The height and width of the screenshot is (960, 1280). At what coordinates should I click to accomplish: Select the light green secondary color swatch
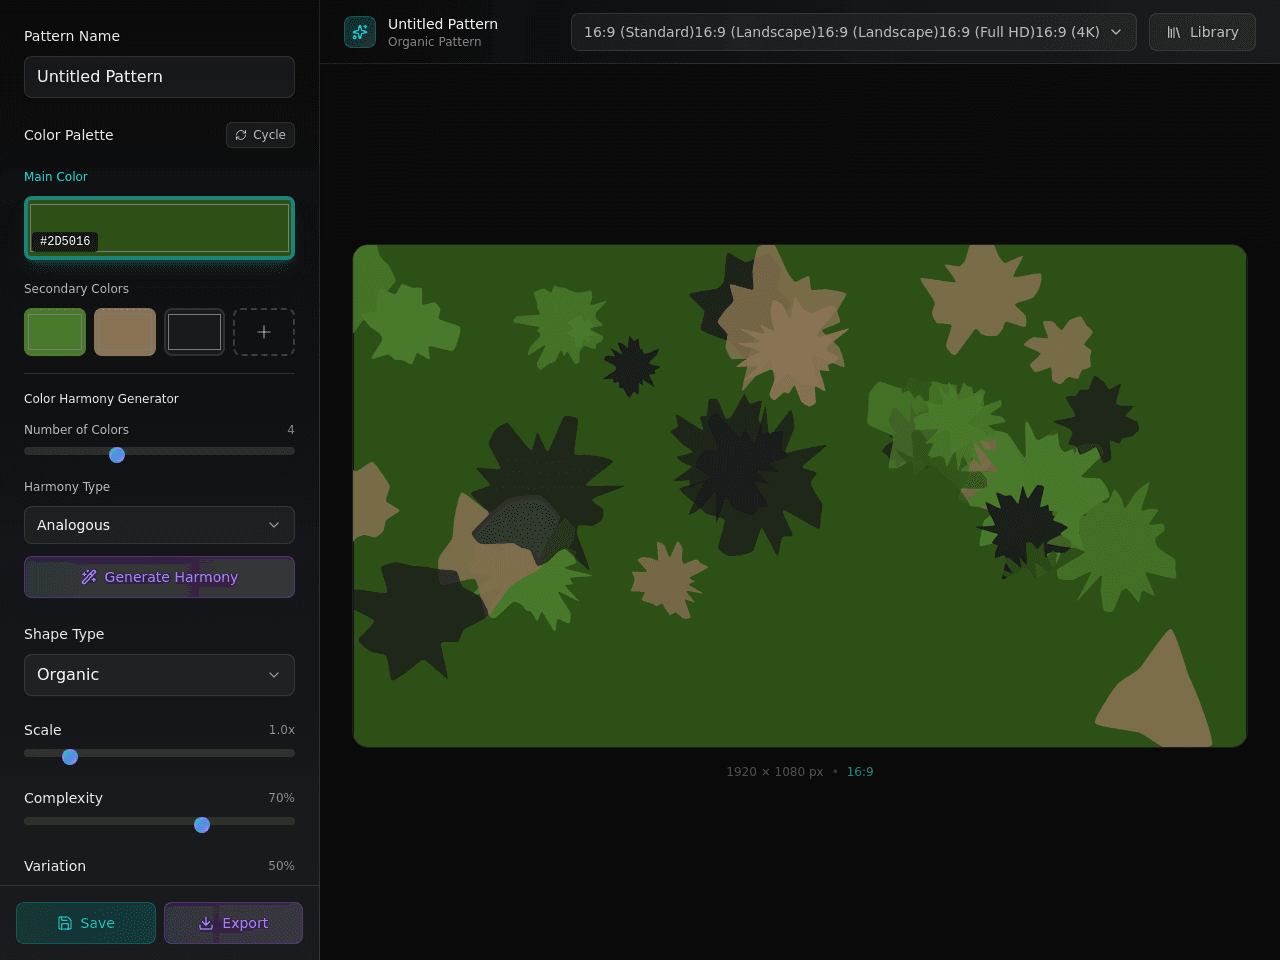(x=55, y=332)
